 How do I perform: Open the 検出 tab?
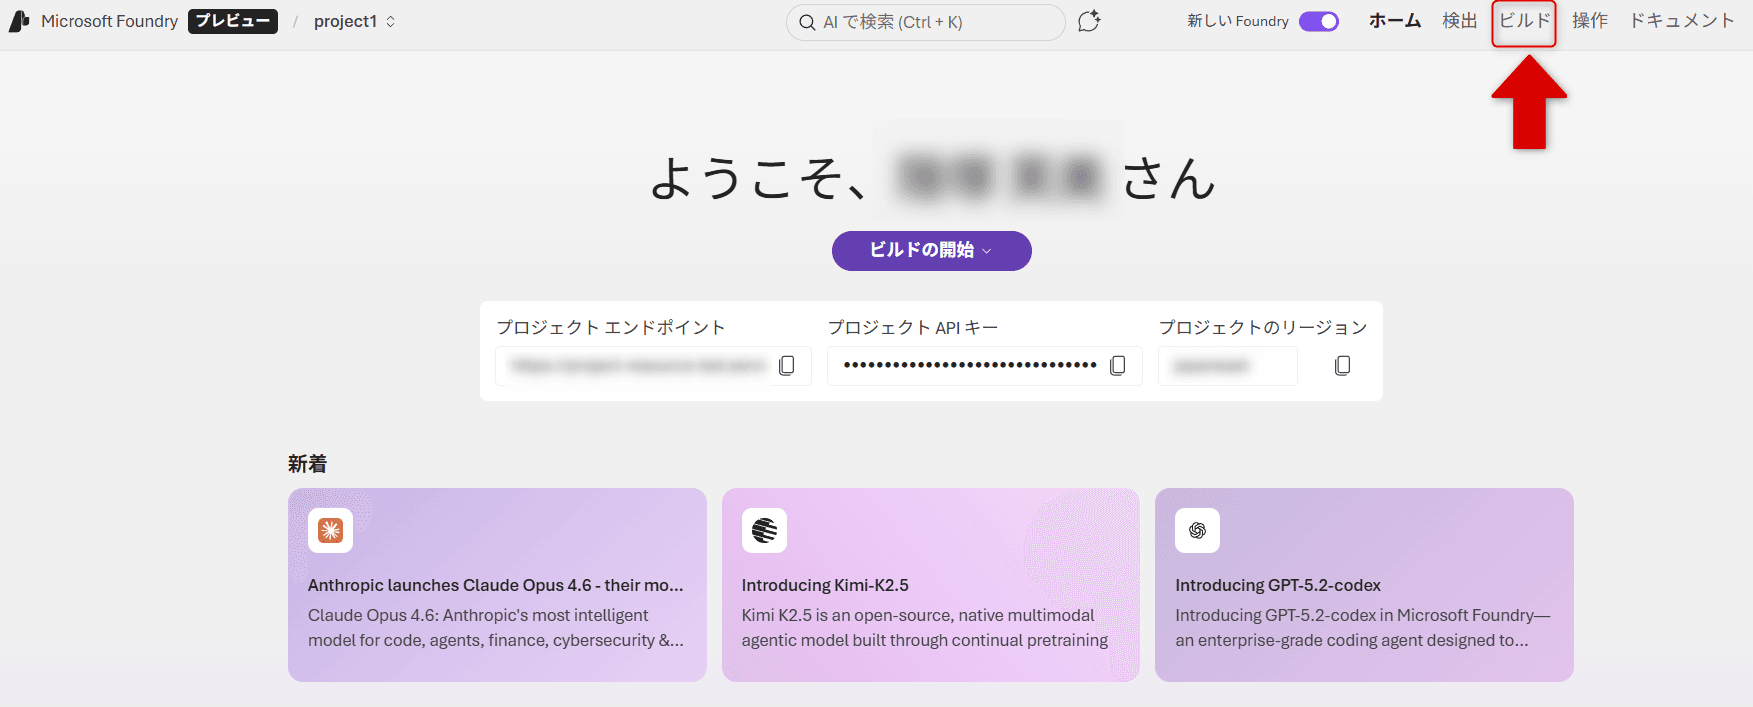tap(1460, 20)
